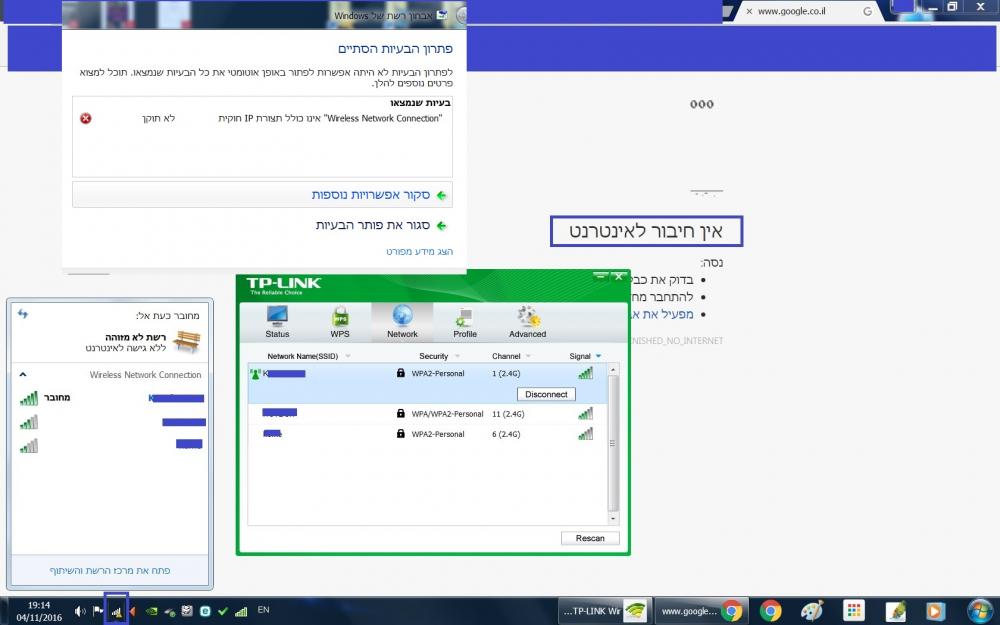Screen dimensions: 1000x625
Task: Open the pencil notepad app on taskbar
Action: point(895,611)
